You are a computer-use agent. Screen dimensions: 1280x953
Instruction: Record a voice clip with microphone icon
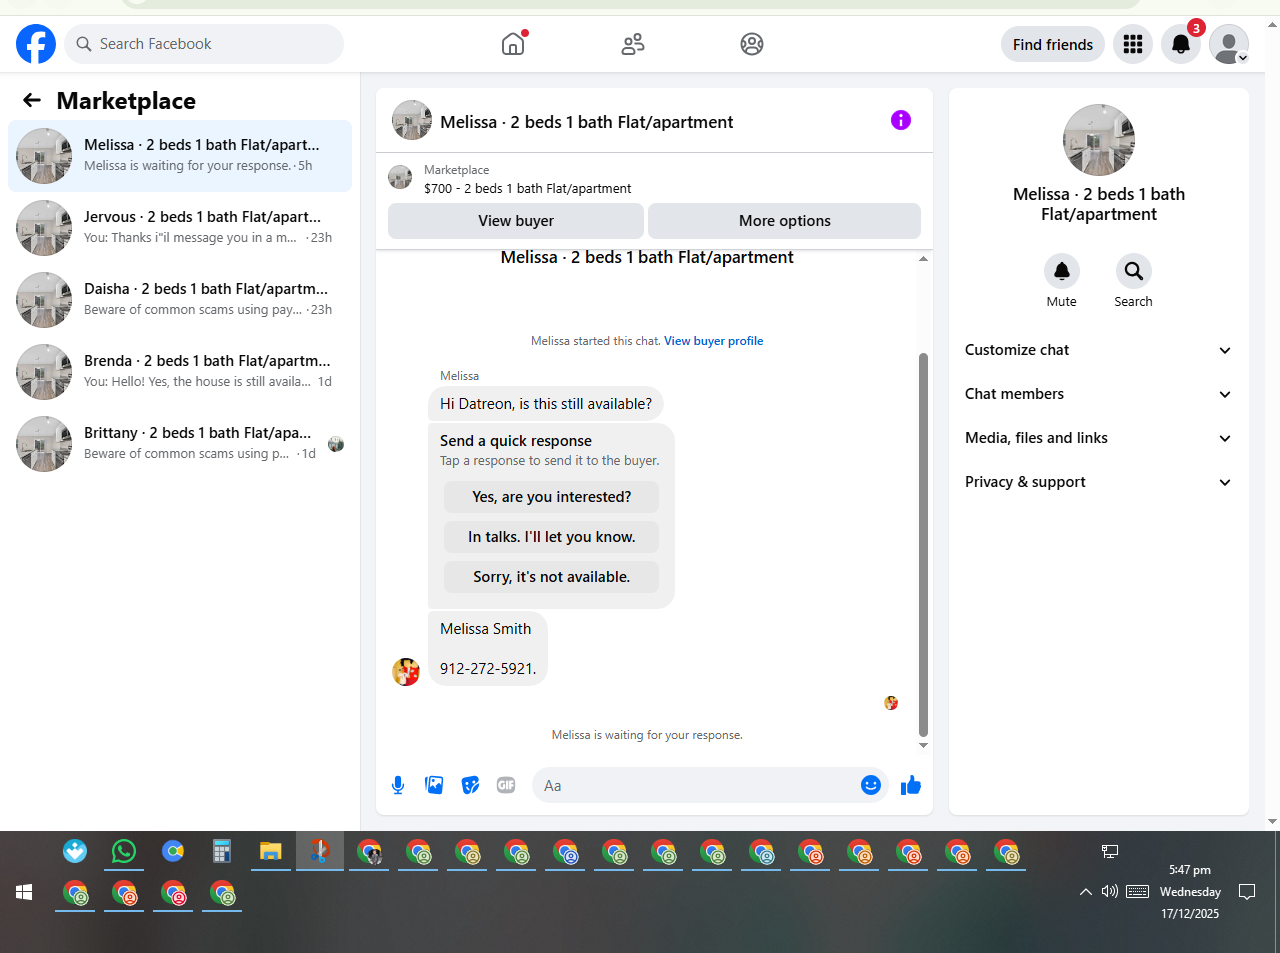(x=398, y=785)
